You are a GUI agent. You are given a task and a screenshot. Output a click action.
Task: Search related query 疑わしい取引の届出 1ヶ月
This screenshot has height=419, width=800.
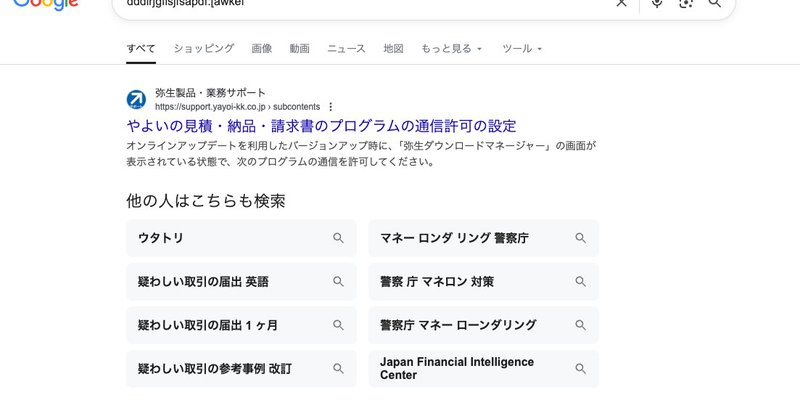coord(241,325)
